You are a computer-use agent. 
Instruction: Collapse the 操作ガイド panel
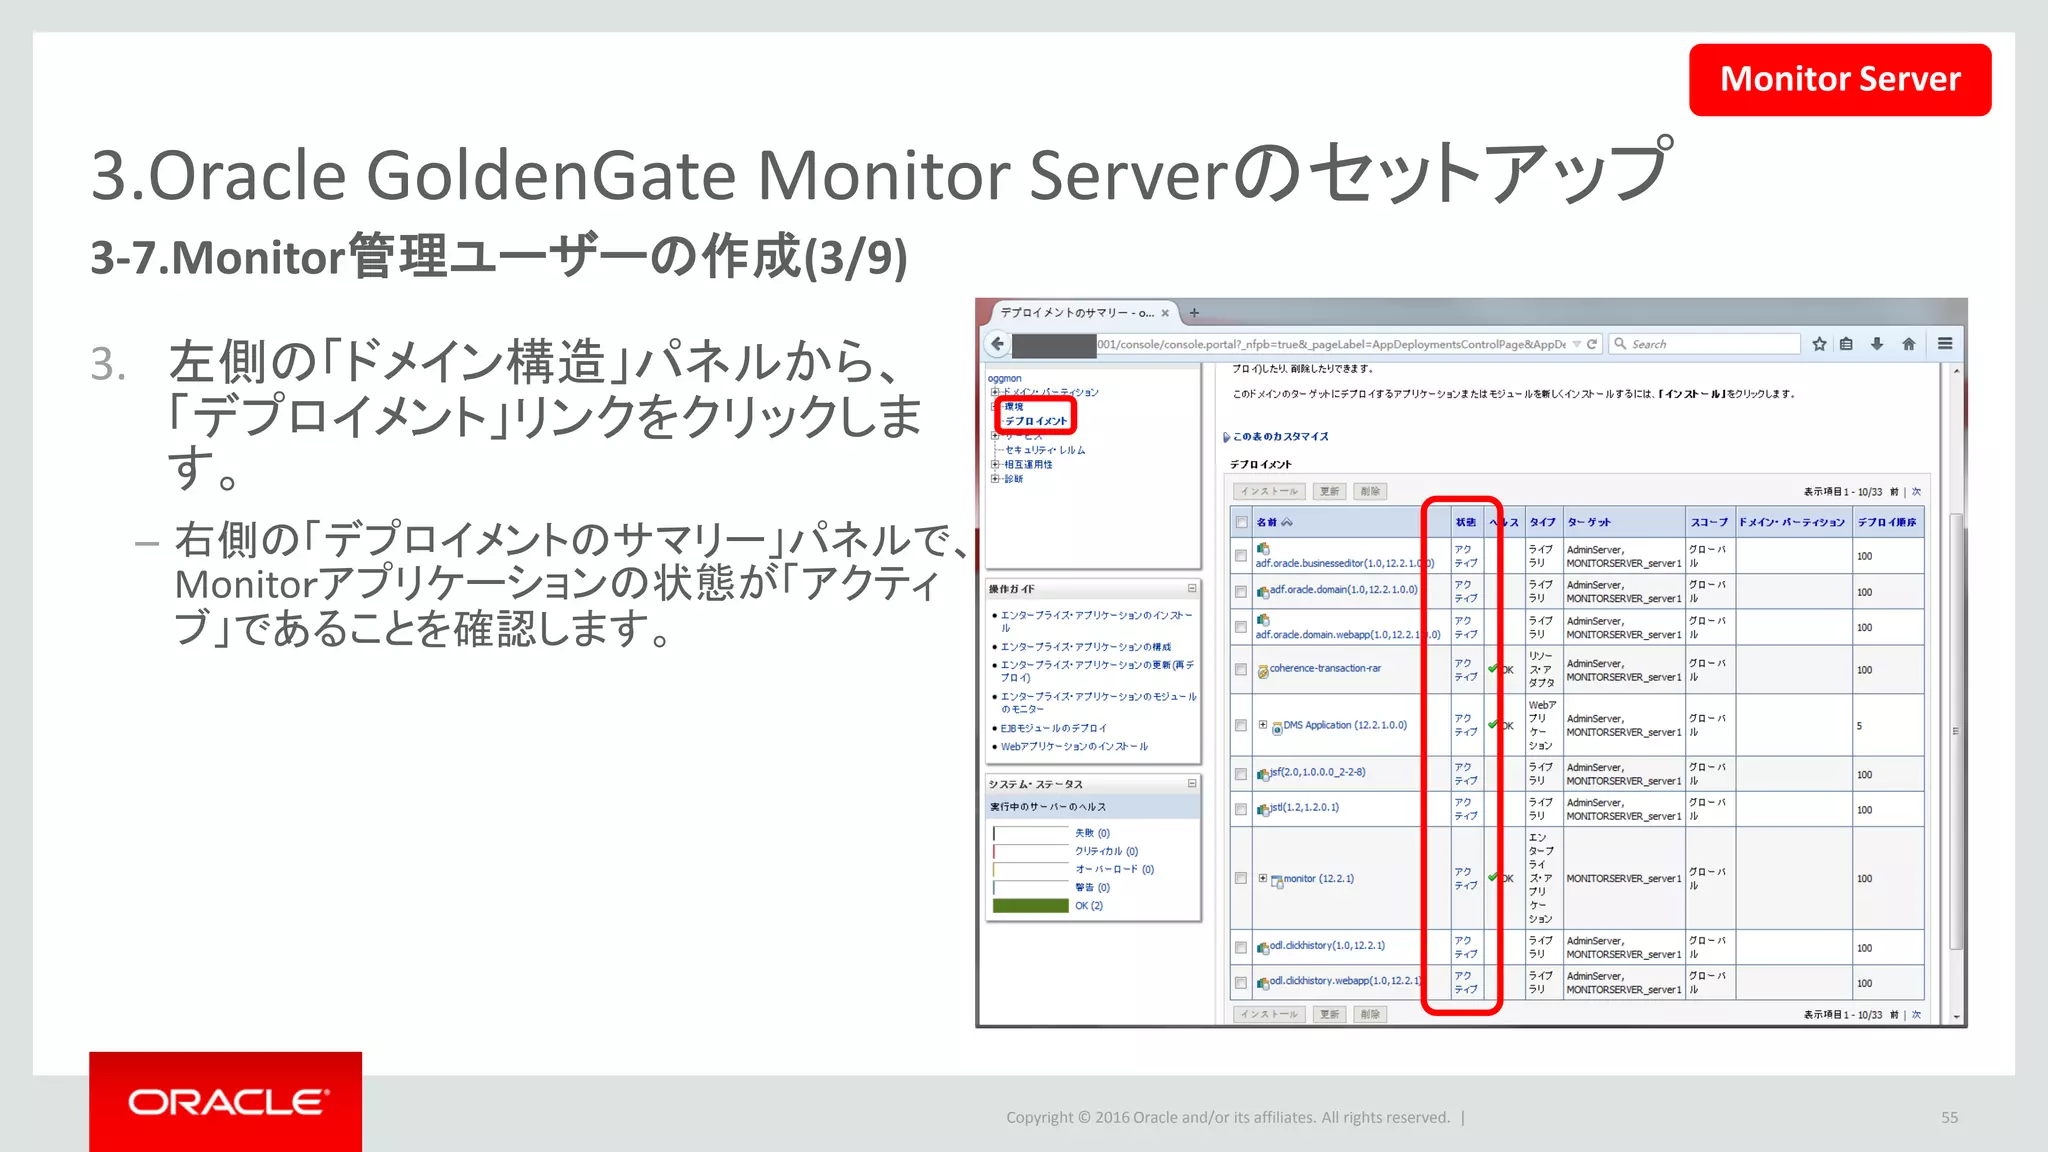pyautogui.click(x=1192, y=588)
